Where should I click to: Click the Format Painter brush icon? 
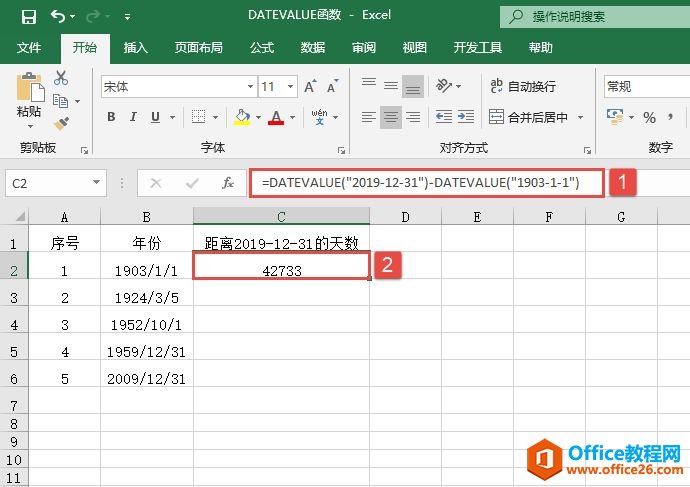pos(61,124)
